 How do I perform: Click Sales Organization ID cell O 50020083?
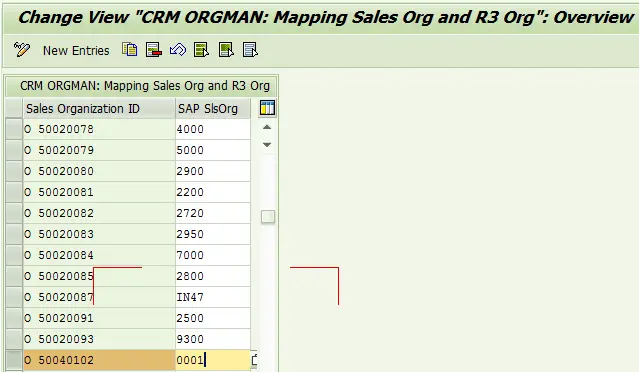[x=99, y=234]
